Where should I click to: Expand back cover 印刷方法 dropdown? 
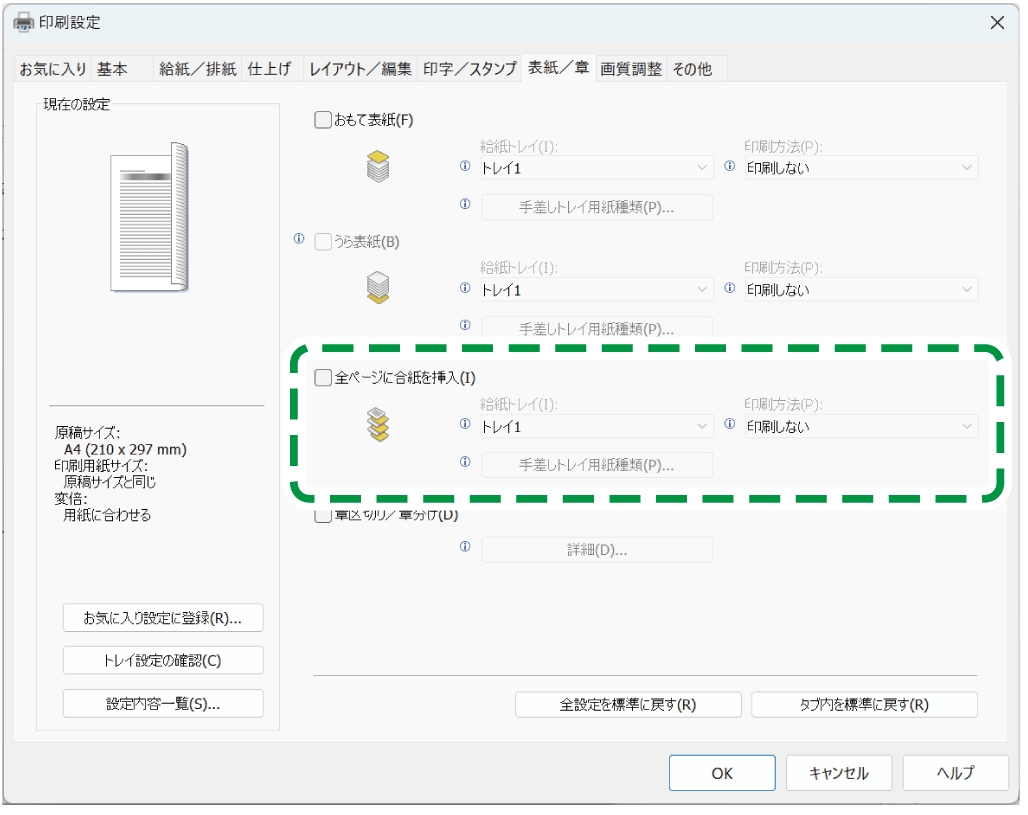[x=860, y=290]
